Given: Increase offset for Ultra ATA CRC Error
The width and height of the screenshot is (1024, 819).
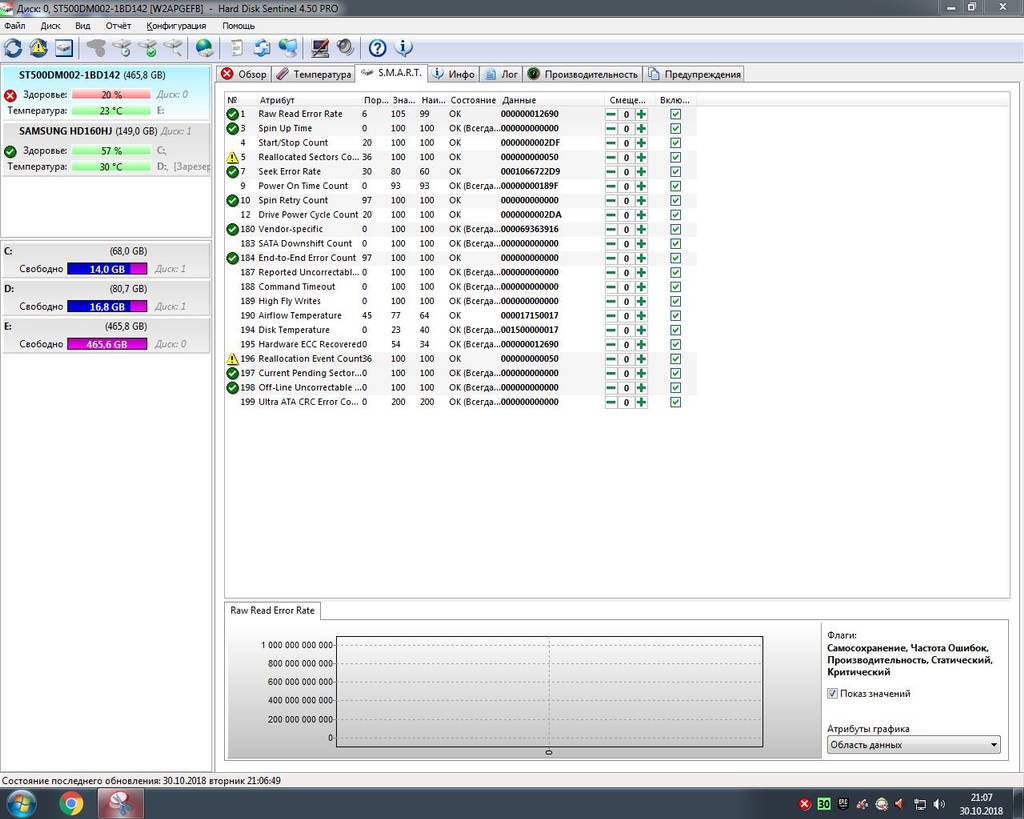Looking at the screenshot, I should (x=641, y=402).
